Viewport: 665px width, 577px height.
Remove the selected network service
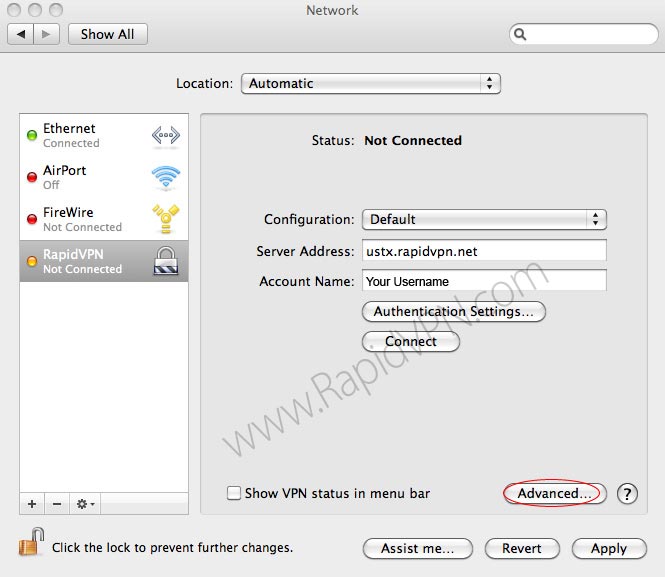coord(57,504)
